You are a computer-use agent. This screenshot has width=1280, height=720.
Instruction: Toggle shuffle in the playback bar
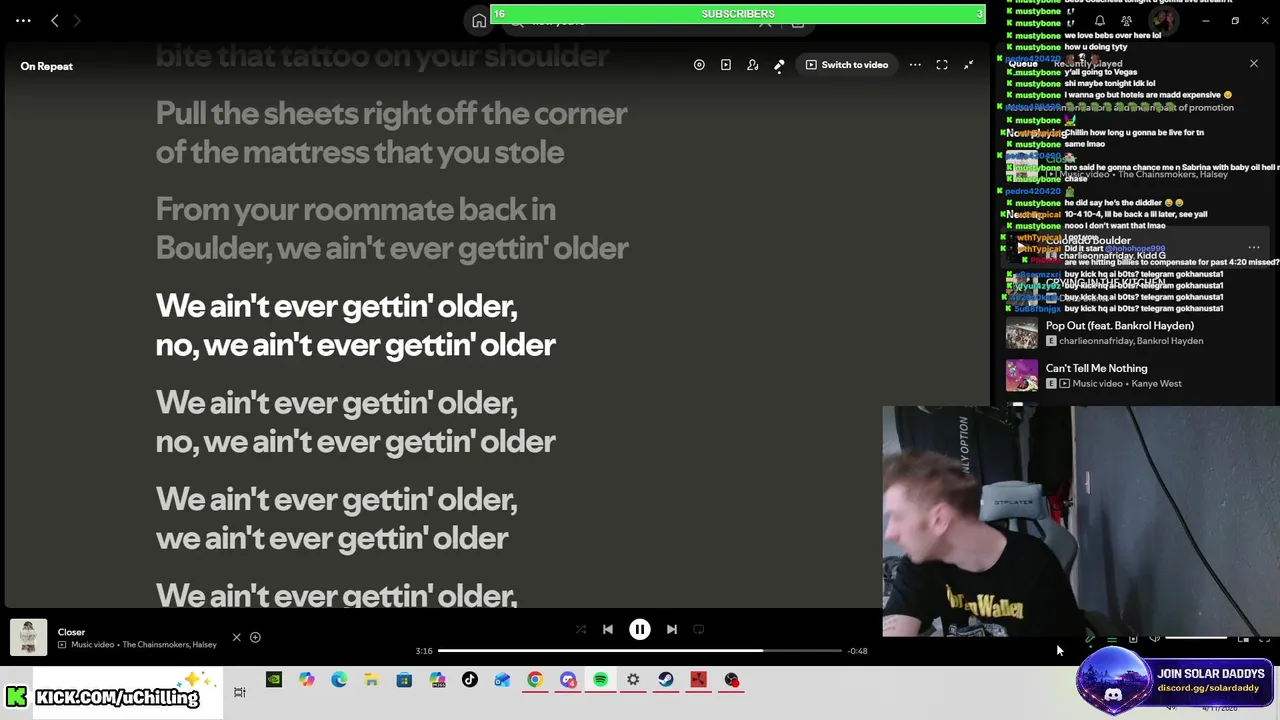coord(581,629)
